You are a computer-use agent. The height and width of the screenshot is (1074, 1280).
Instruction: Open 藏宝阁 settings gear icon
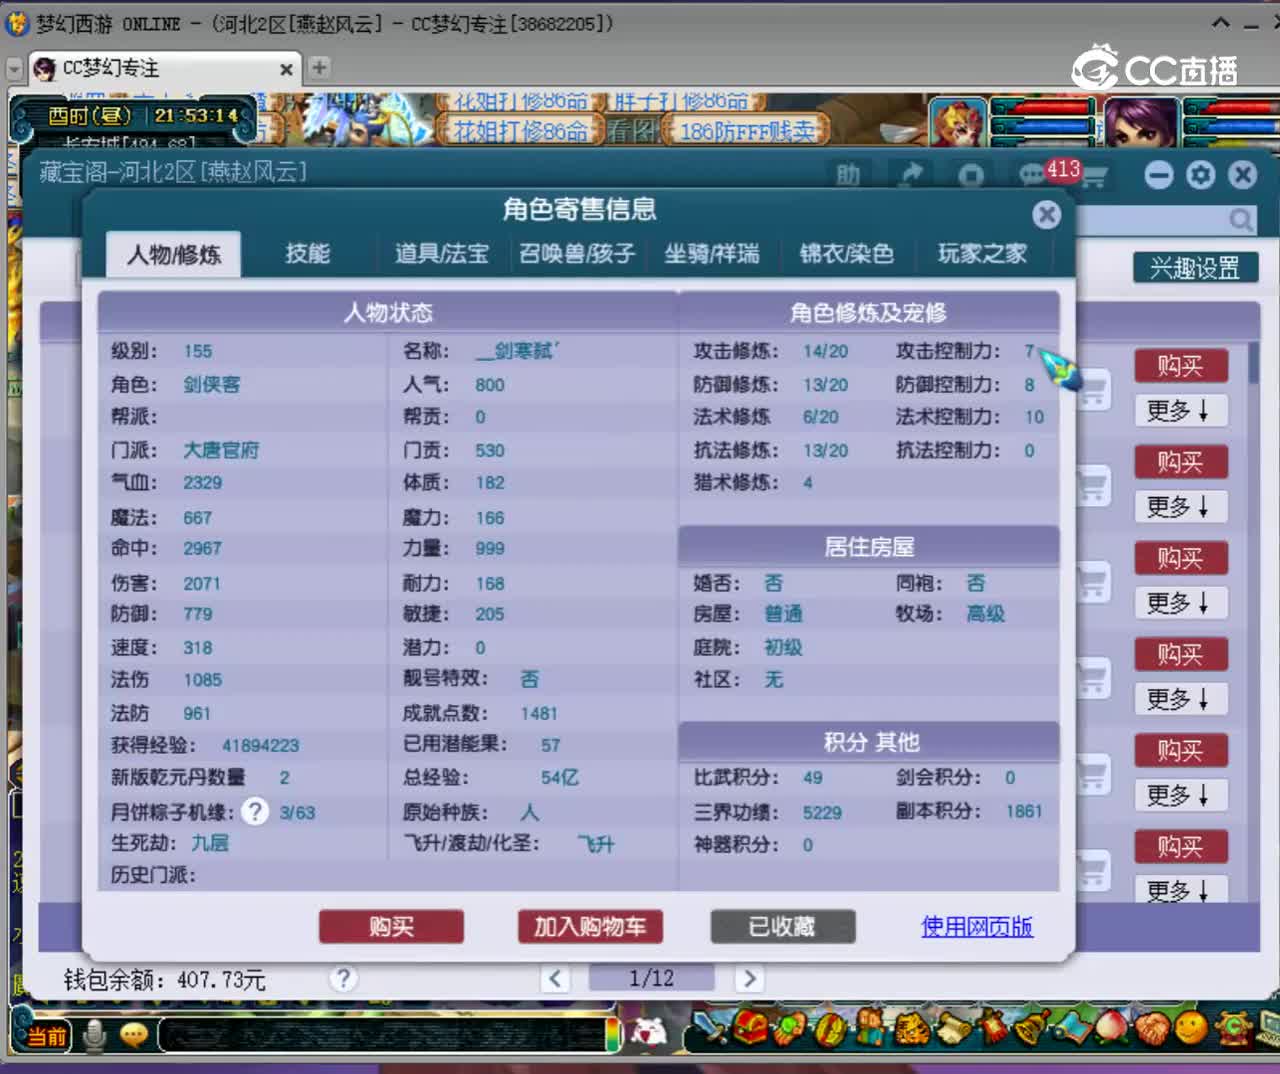tap(1200, 175)
